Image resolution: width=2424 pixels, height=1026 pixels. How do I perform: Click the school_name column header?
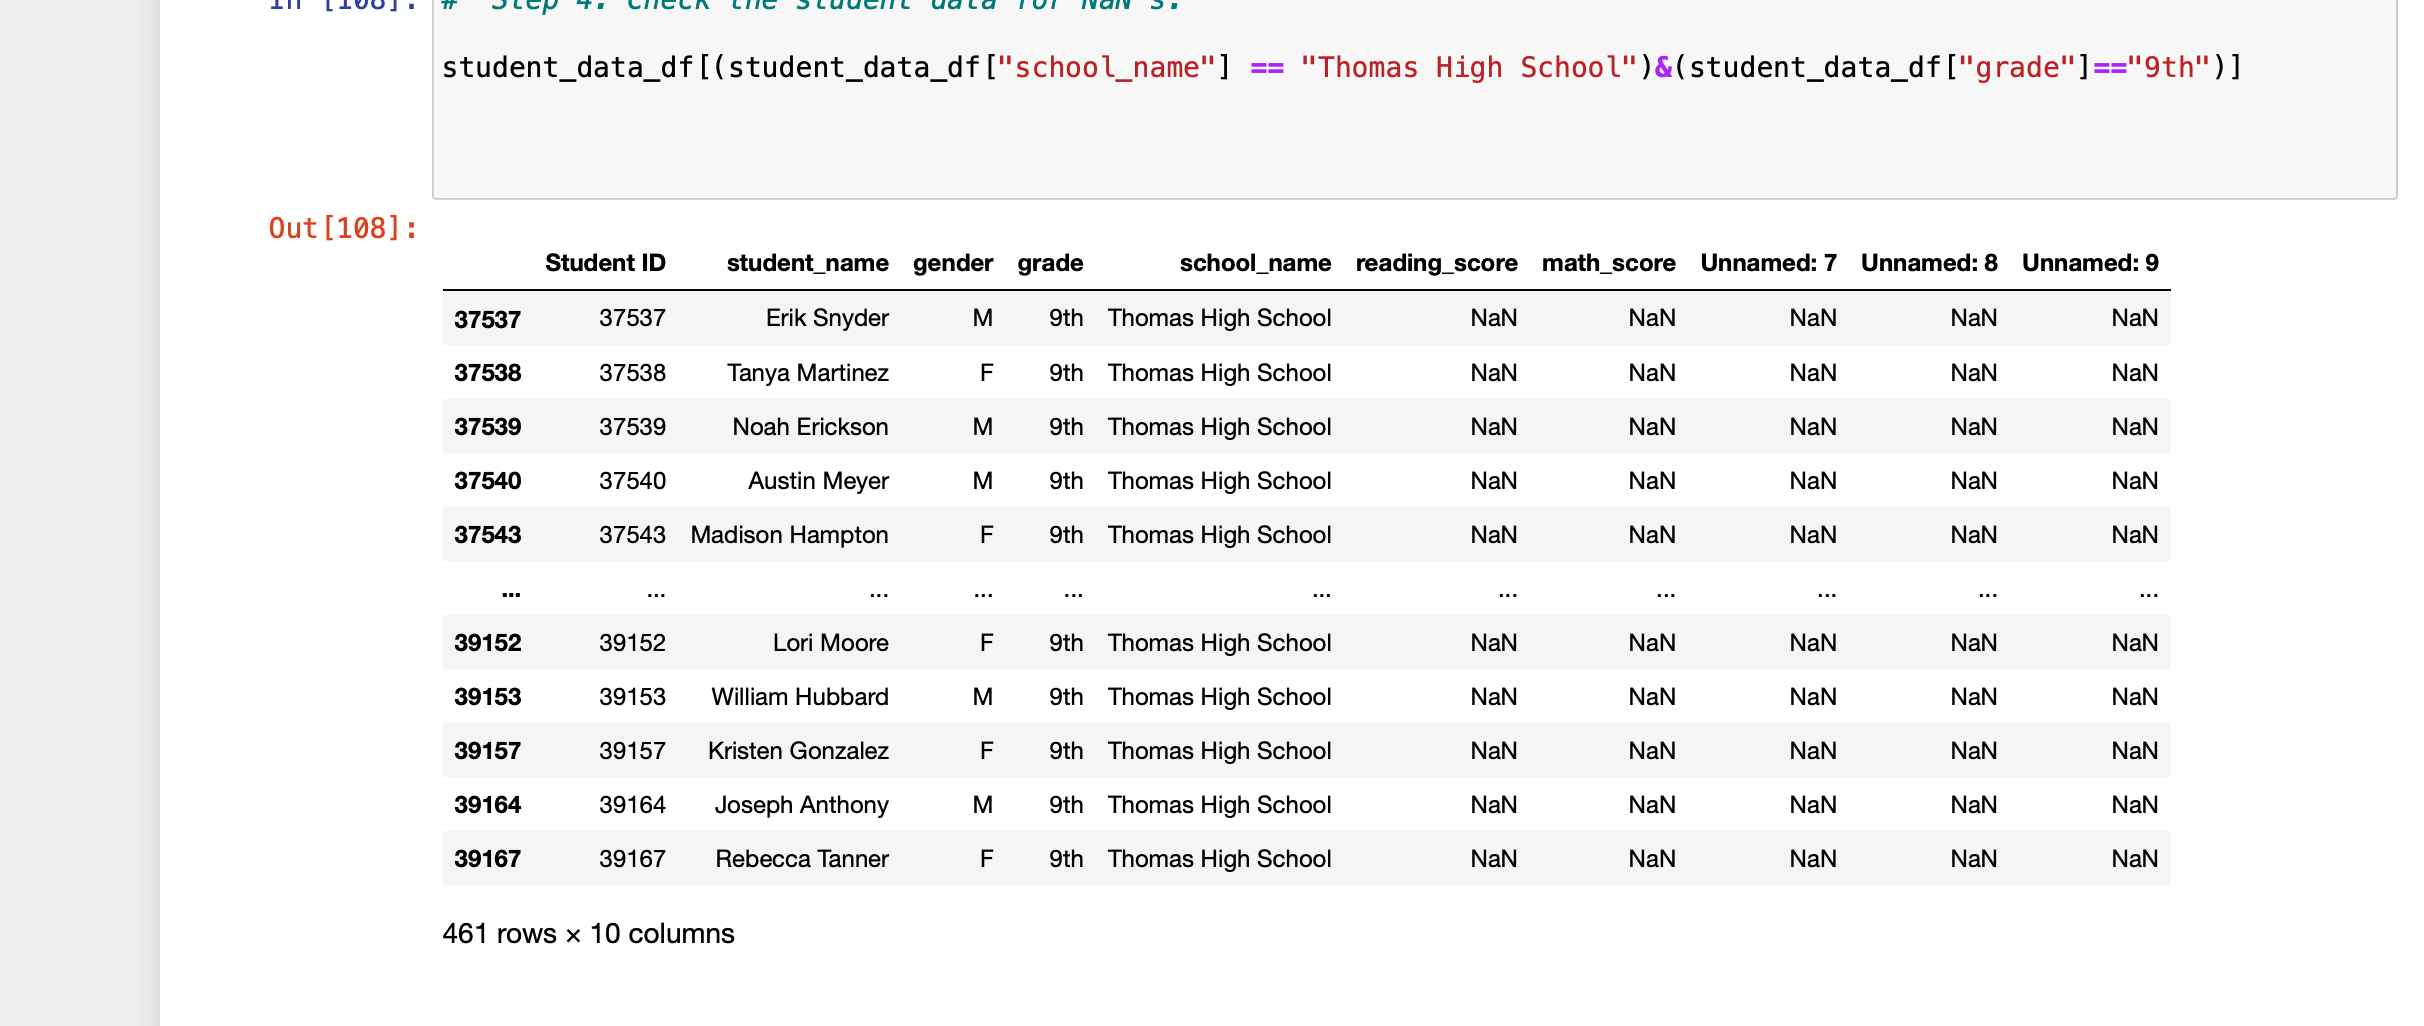coord(1255,263)
